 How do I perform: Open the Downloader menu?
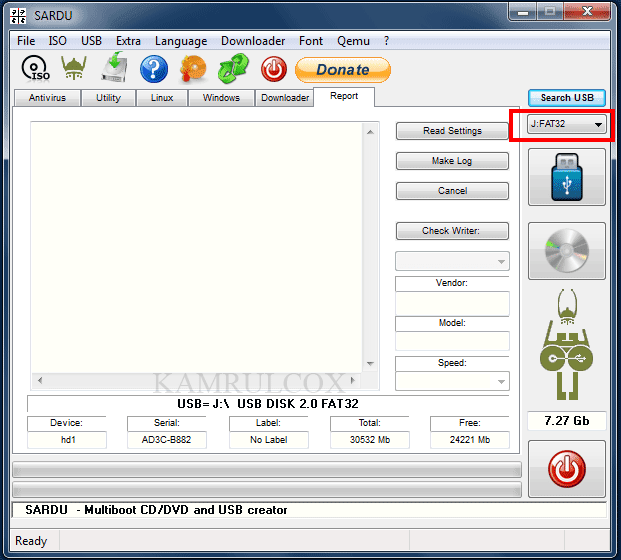[253, 41]
